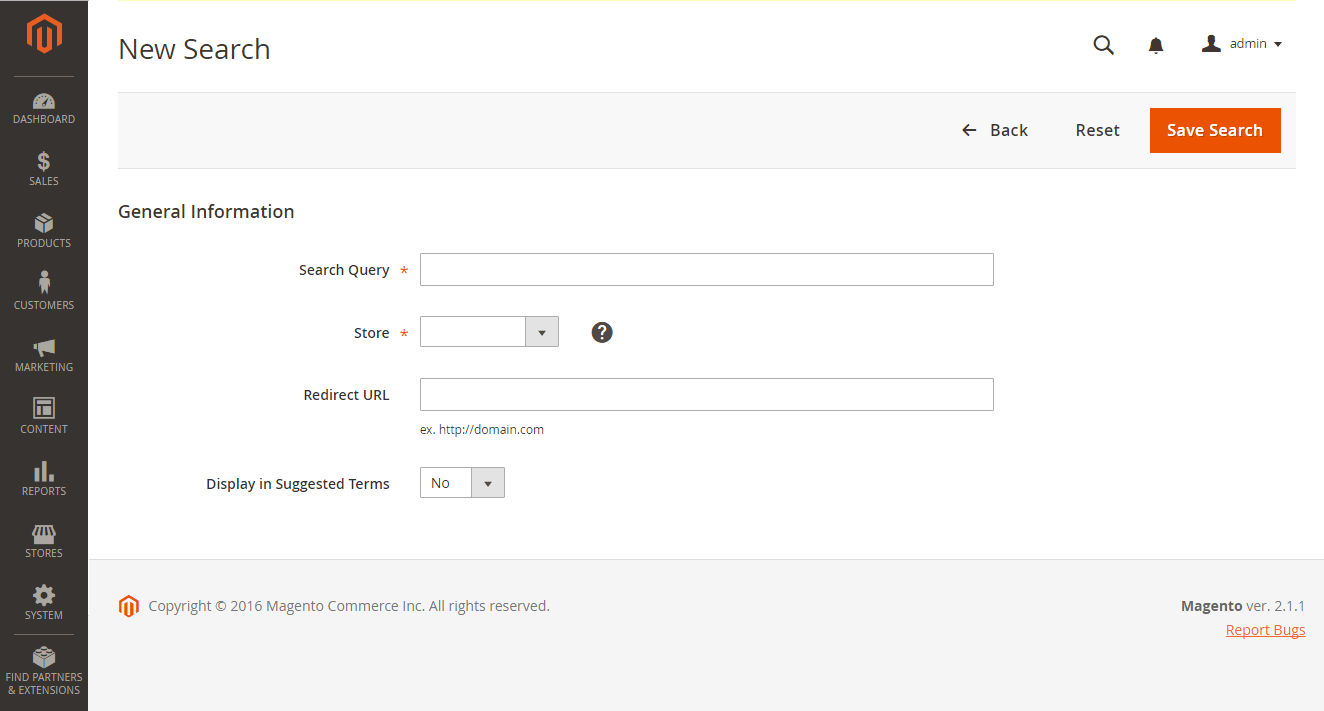Screen dimensions: 1324x711
Task: Click the Store scope help icon
Action: (x=601, y=331)
